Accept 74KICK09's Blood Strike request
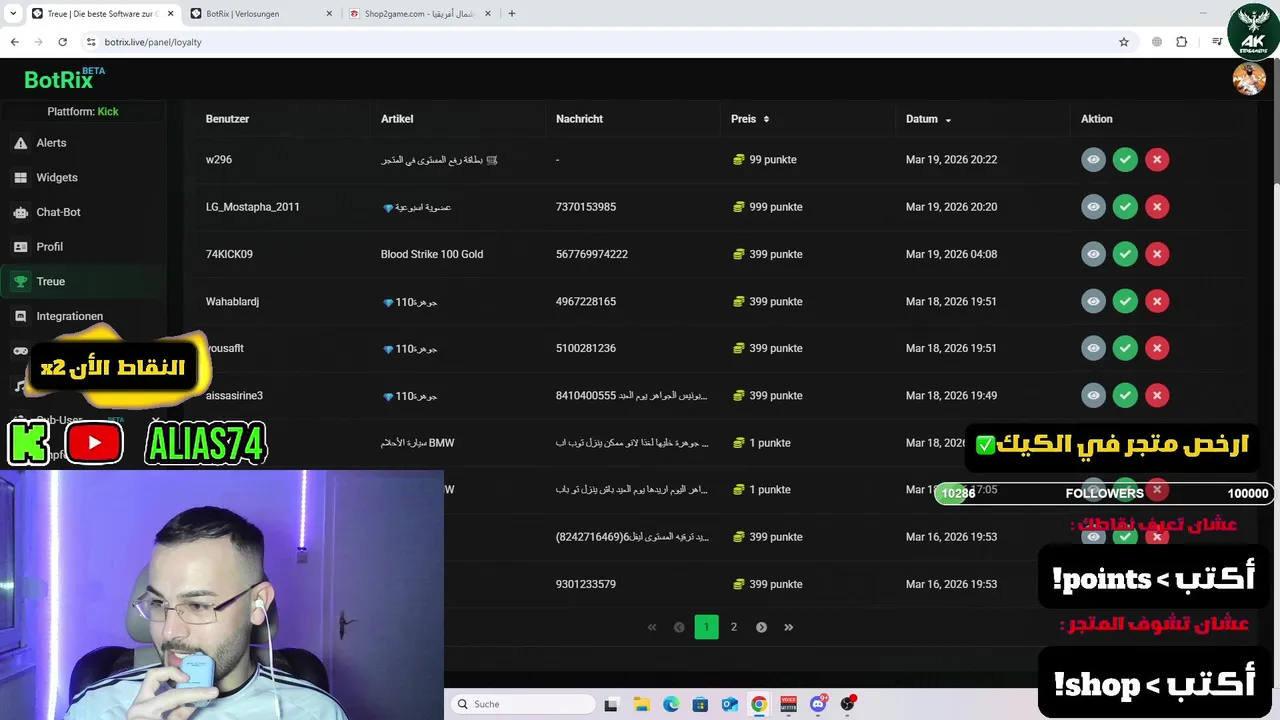The image size is (1280, 720). (x=1125, y=254)
